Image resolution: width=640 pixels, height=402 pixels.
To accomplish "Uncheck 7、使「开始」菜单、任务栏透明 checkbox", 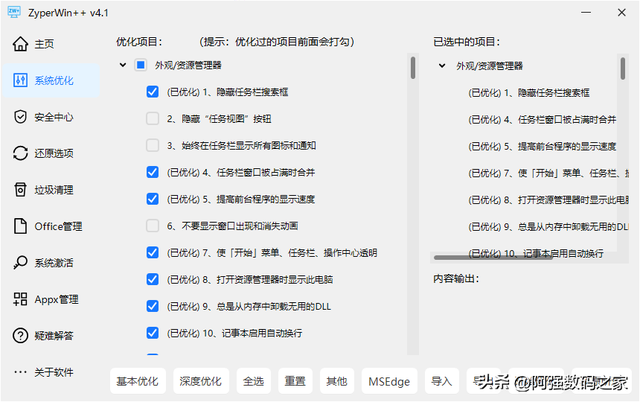I will click(153, 253).
